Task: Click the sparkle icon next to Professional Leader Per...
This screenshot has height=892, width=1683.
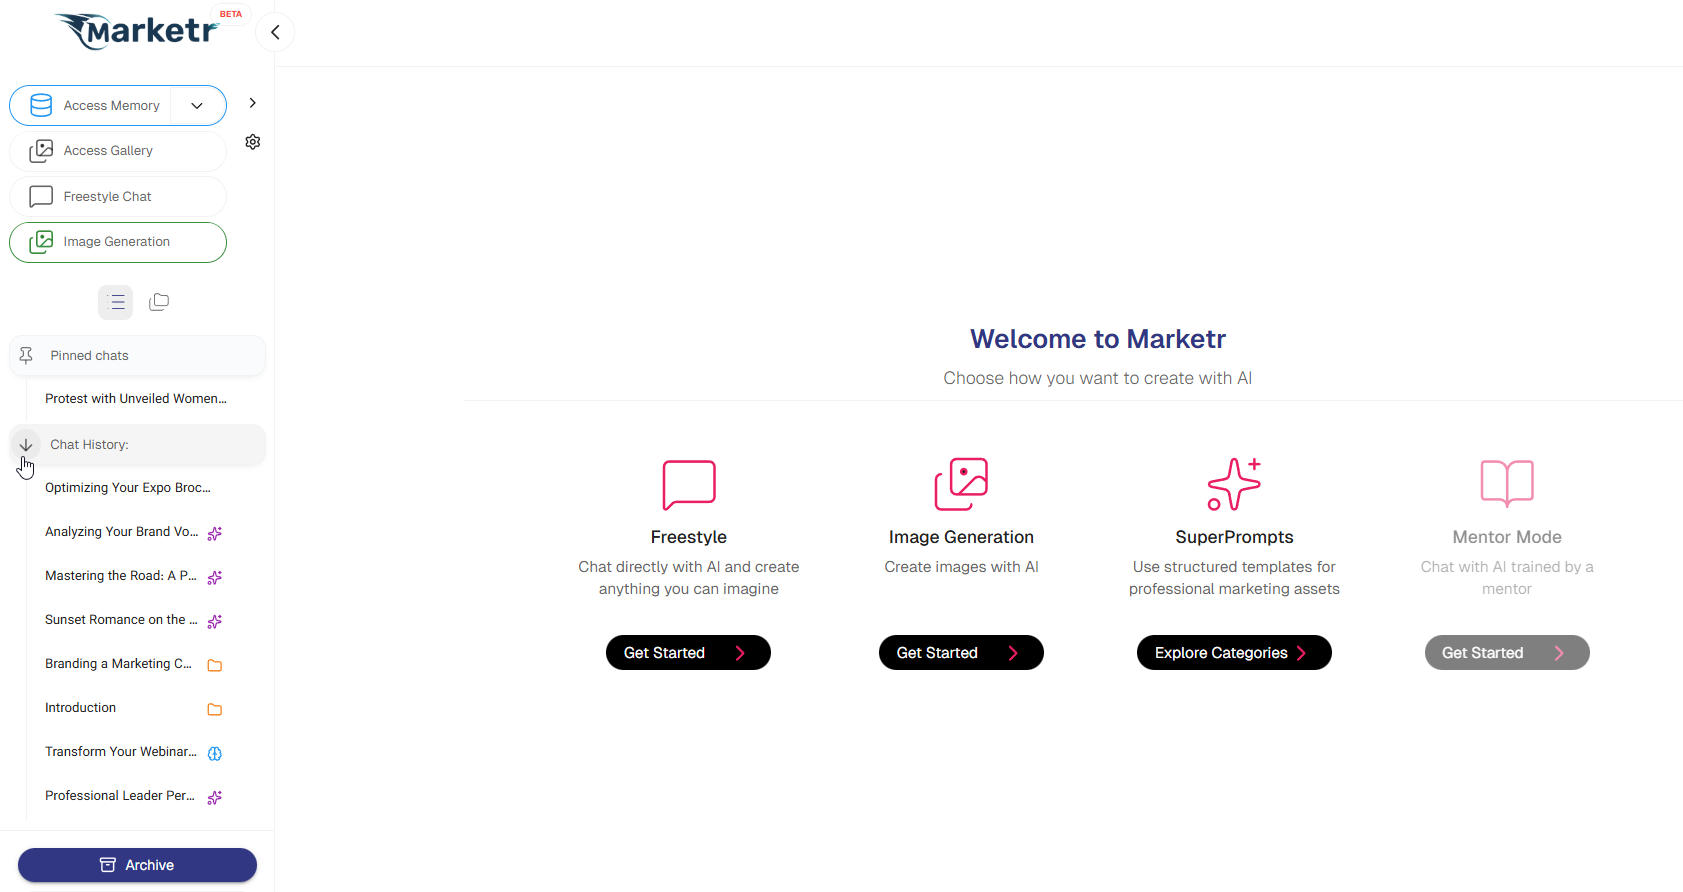Action: tap(214, 797)
